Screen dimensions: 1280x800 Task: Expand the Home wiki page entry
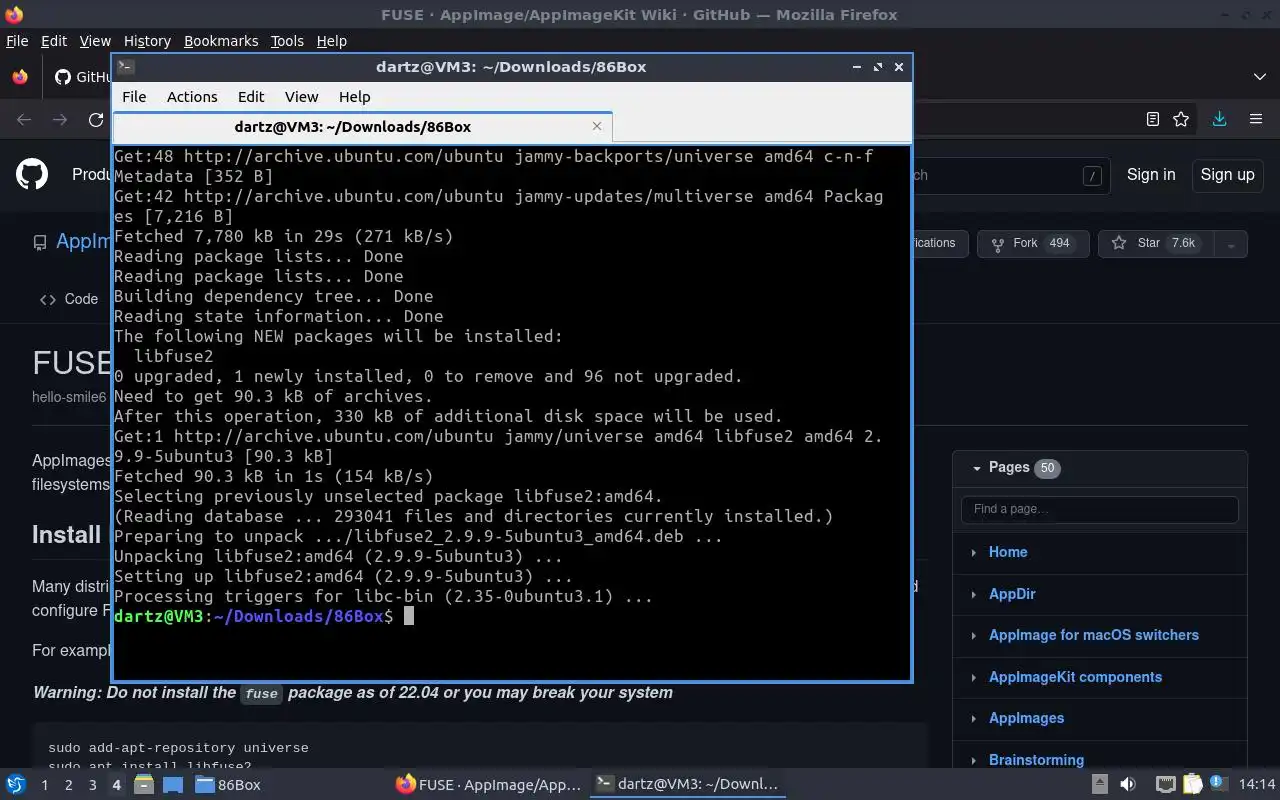coord(973,552)
